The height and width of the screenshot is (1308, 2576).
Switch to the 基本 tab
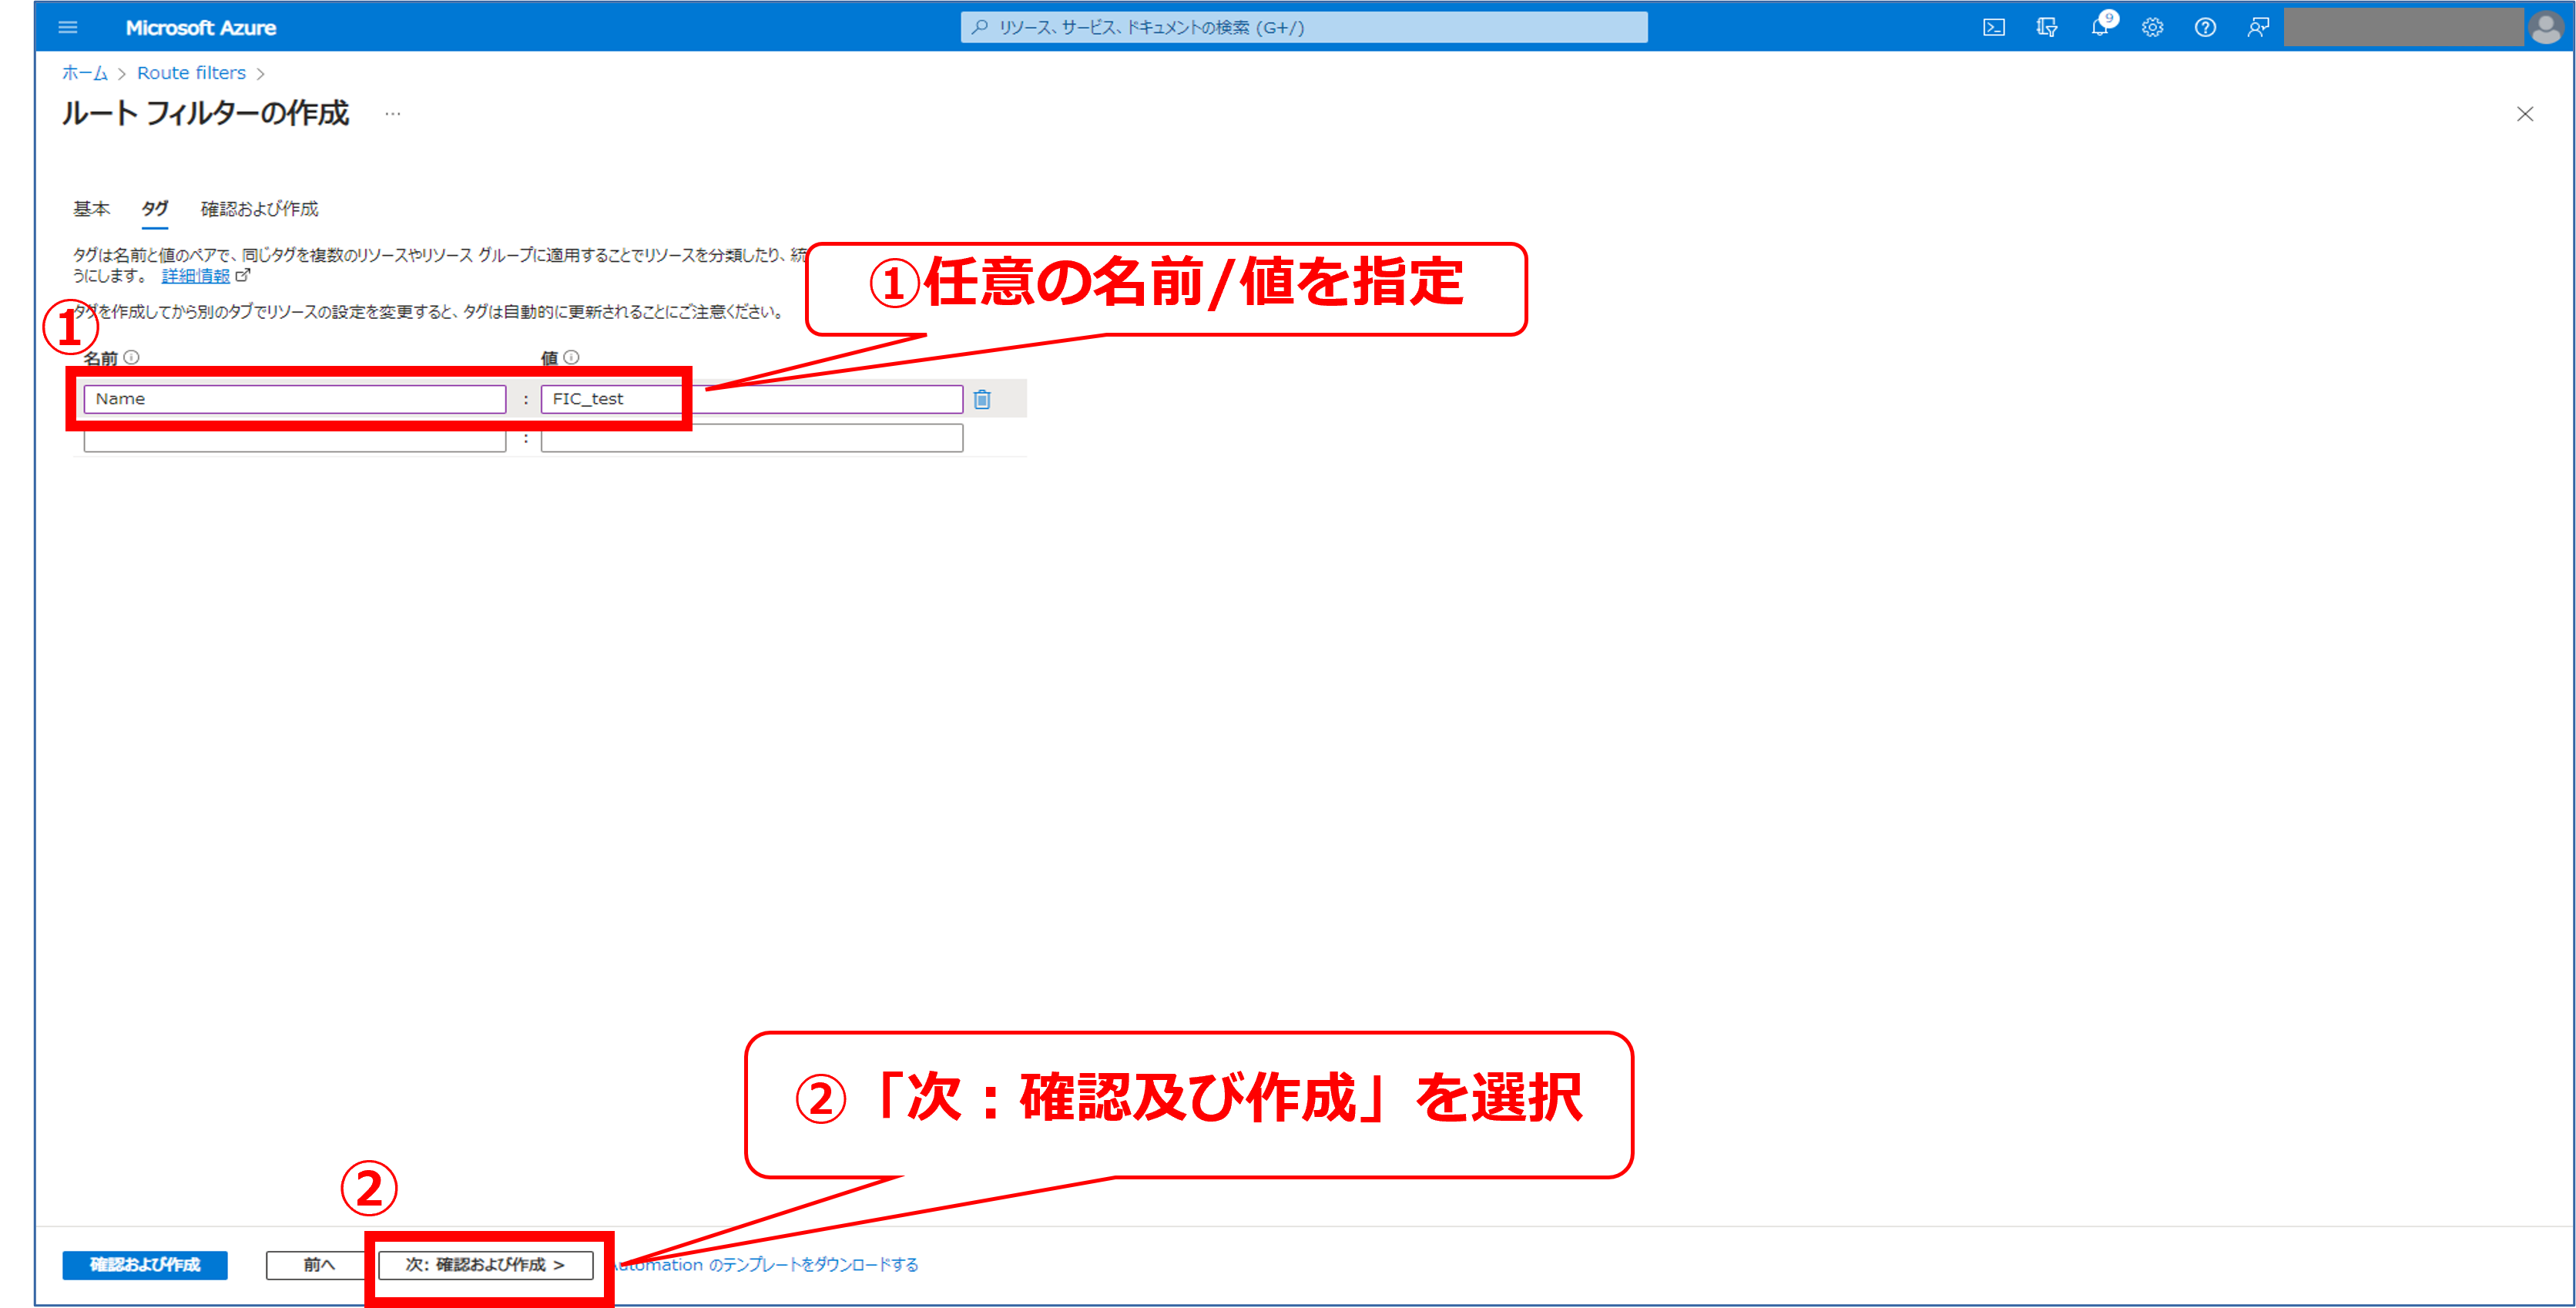(x=91, y=208)
